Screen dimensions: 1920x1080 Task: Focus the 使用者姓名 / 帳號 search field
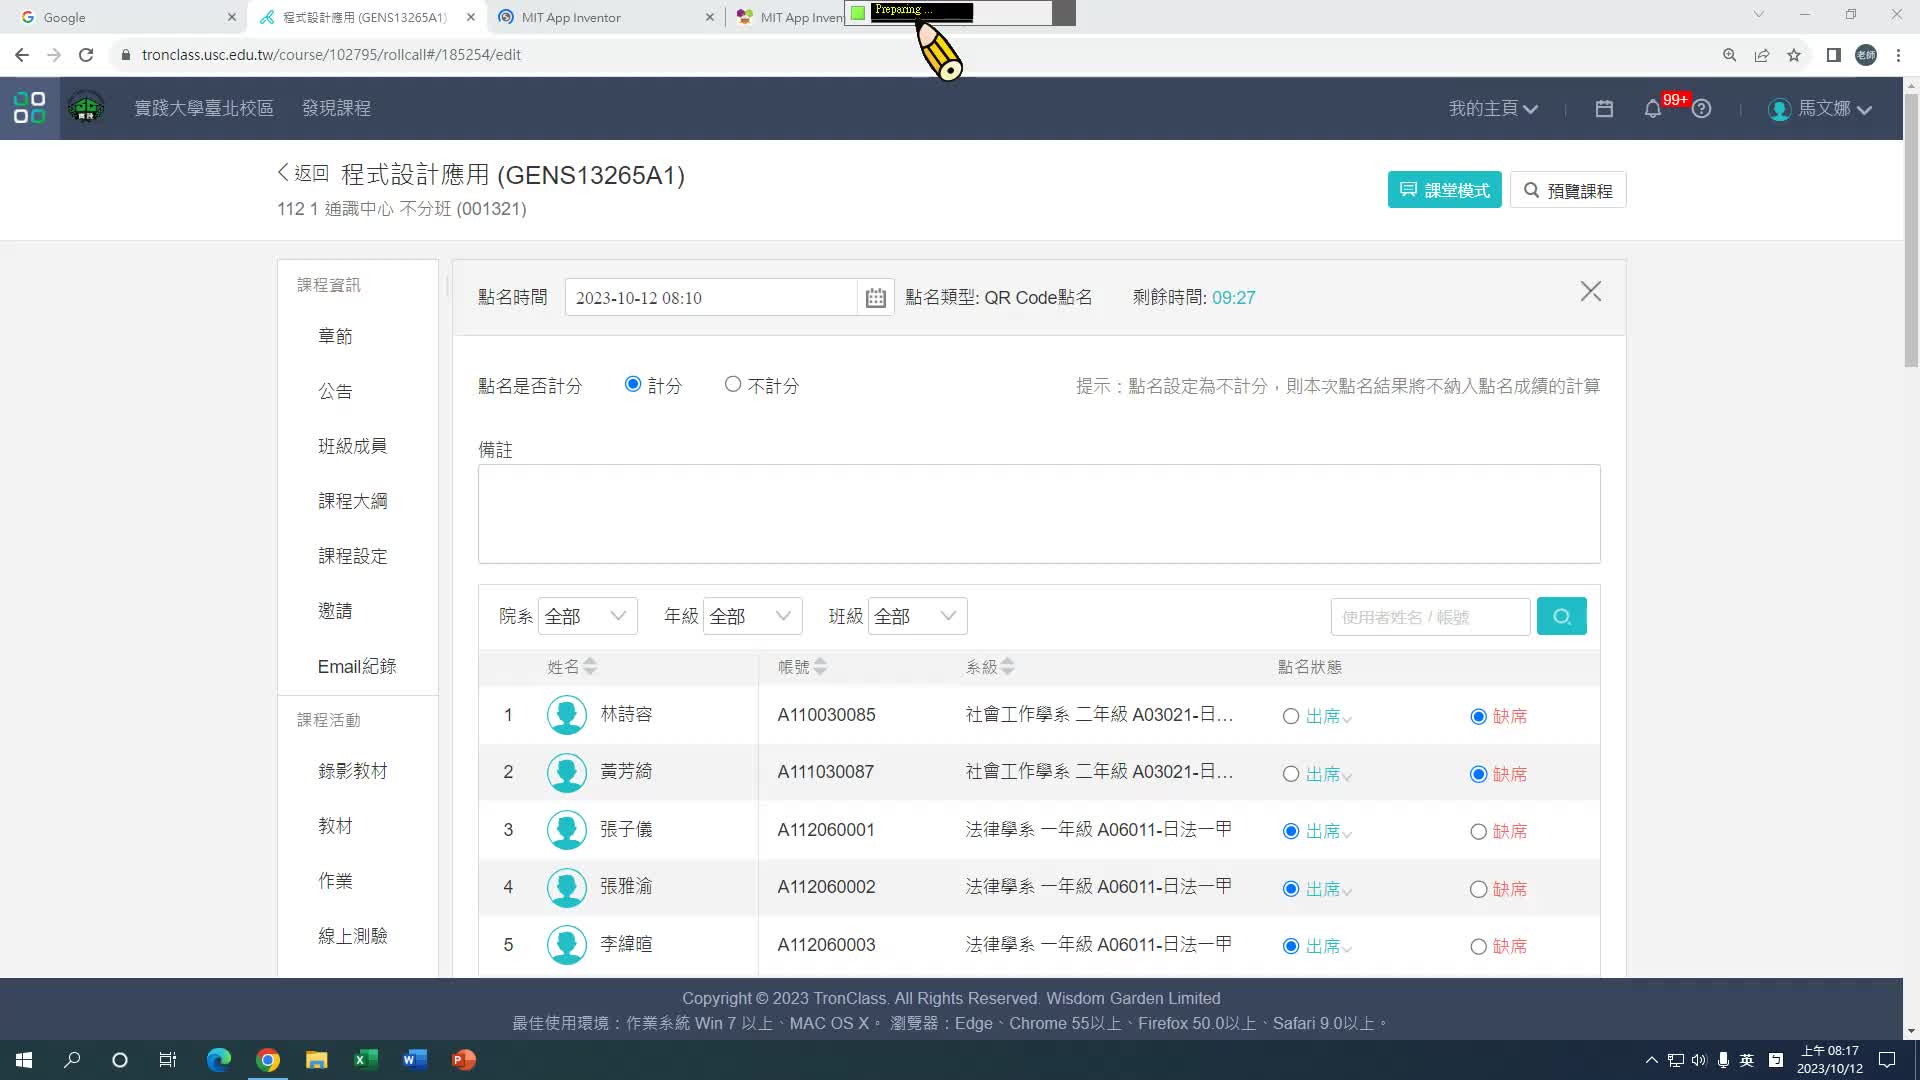point(1430,617)
